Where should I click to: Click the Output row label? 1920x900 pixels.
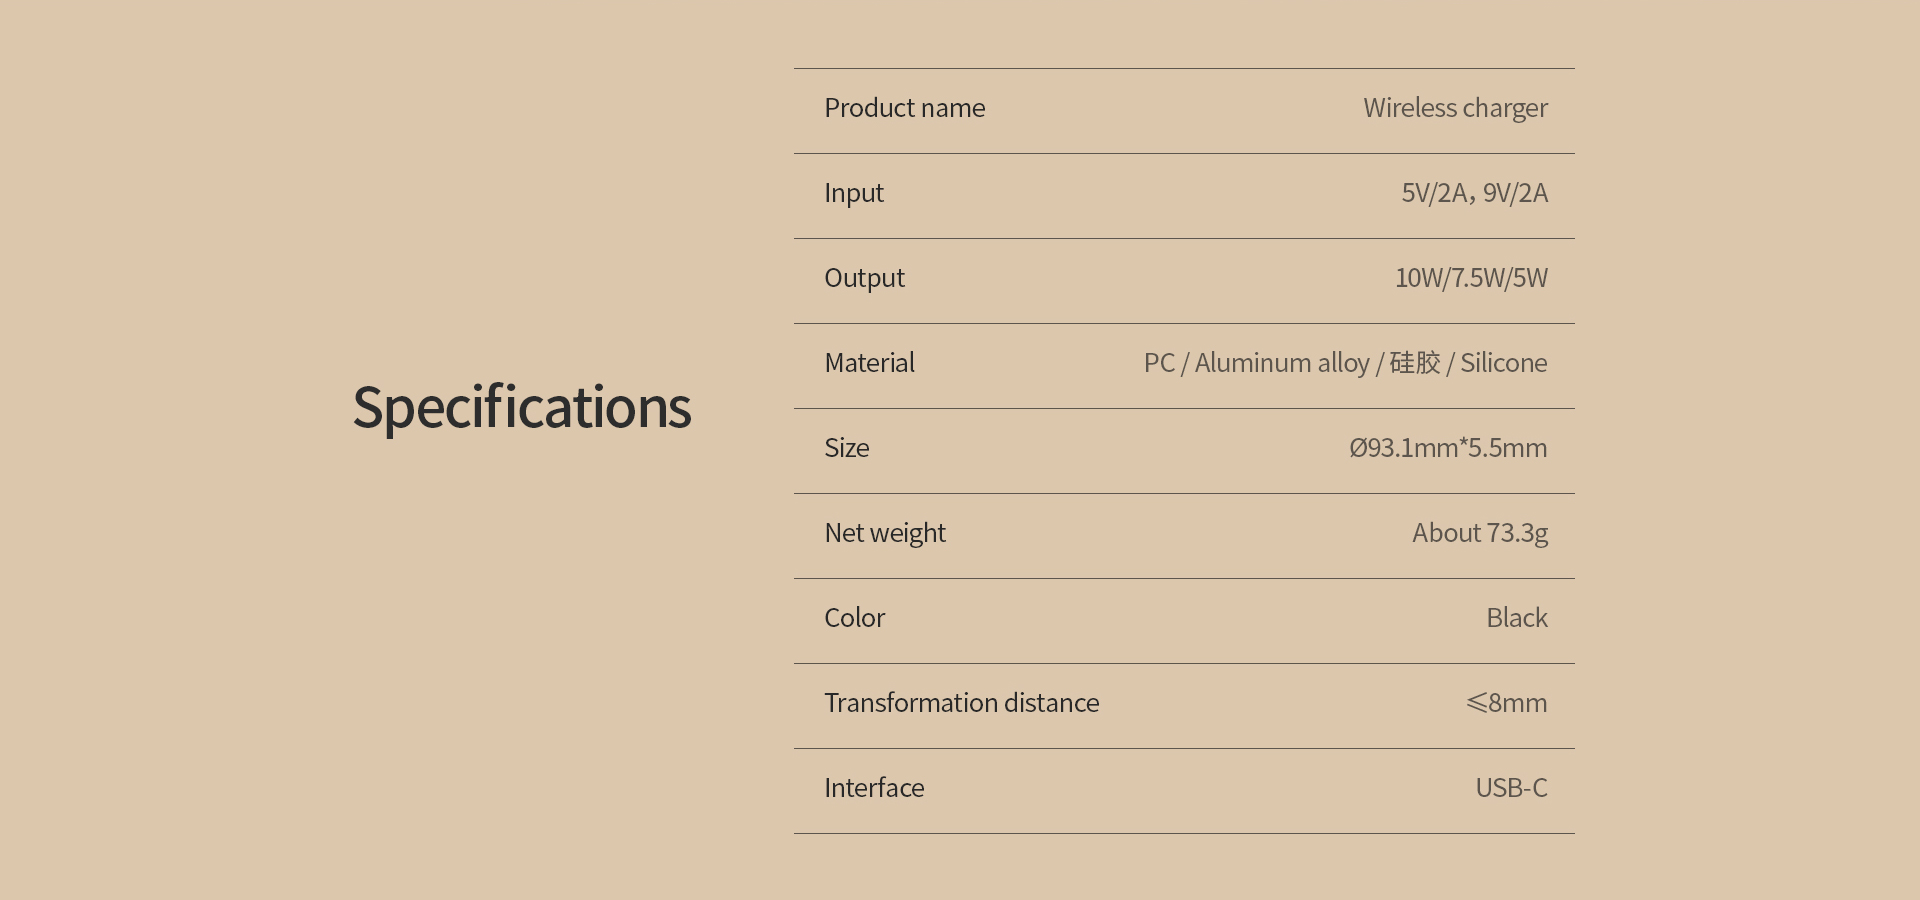point(864,278)
